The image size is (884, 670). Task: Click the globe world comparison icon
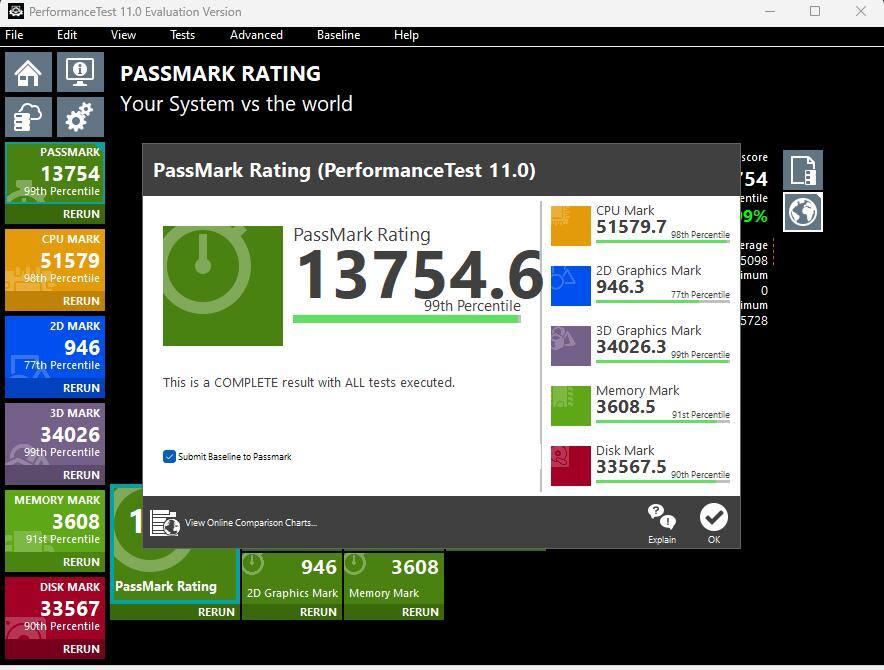pyautogui.click(x=803, y=212)
